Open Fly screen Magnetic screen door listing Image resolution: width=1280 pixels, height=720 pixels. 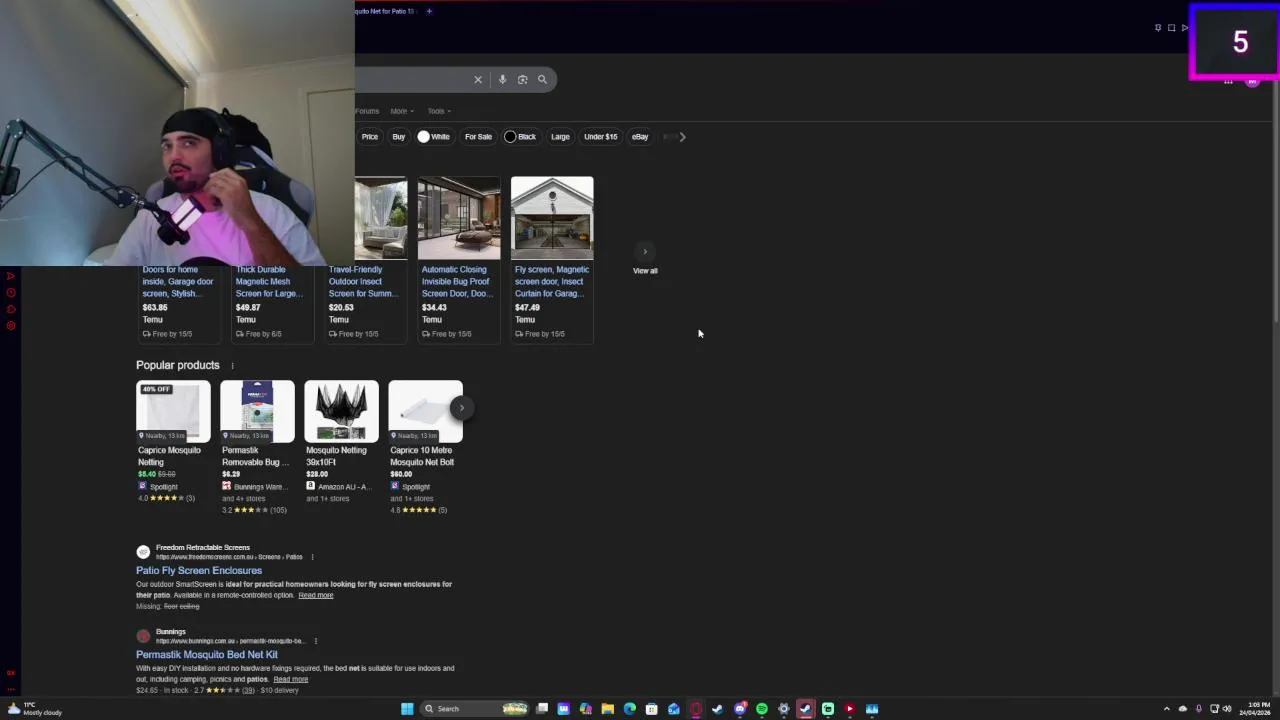pos(552,282)
